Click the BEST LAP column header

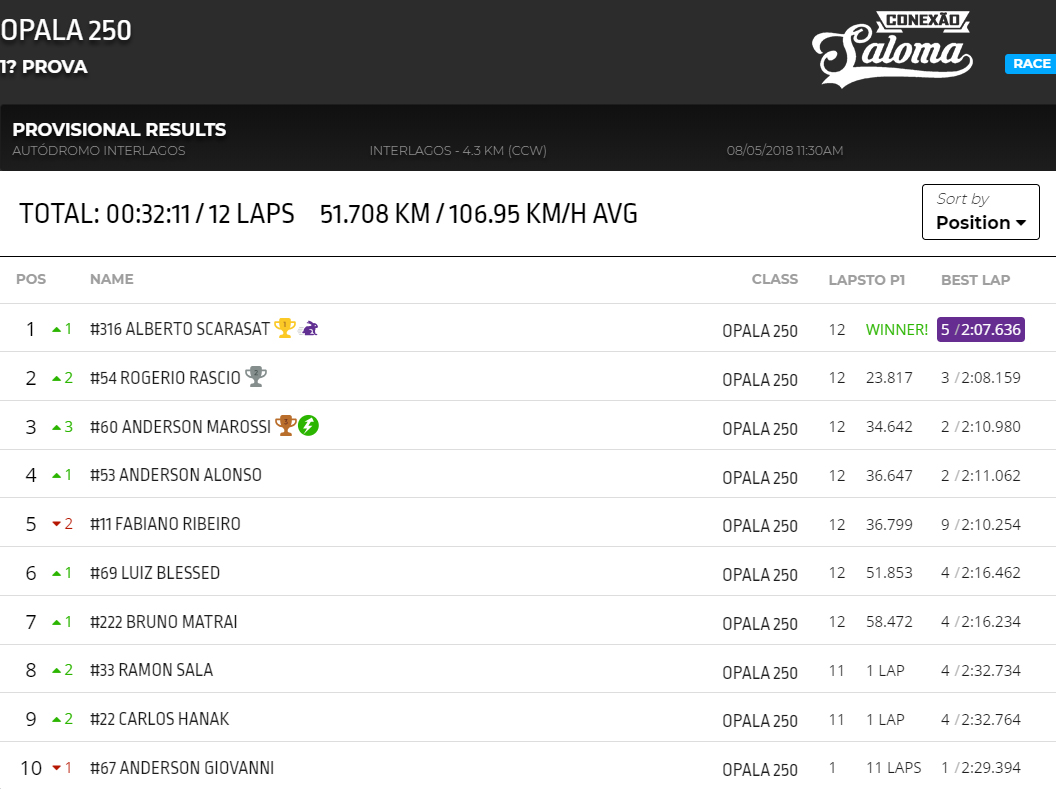click(975, 280)
